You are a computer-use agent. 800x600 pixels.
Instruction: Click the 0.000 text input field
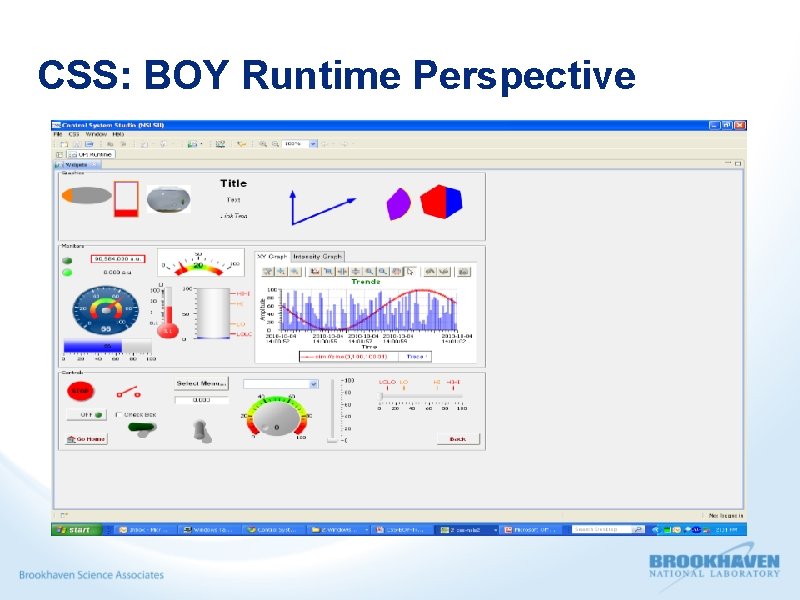pyautogui.click(x=202, y=399)
